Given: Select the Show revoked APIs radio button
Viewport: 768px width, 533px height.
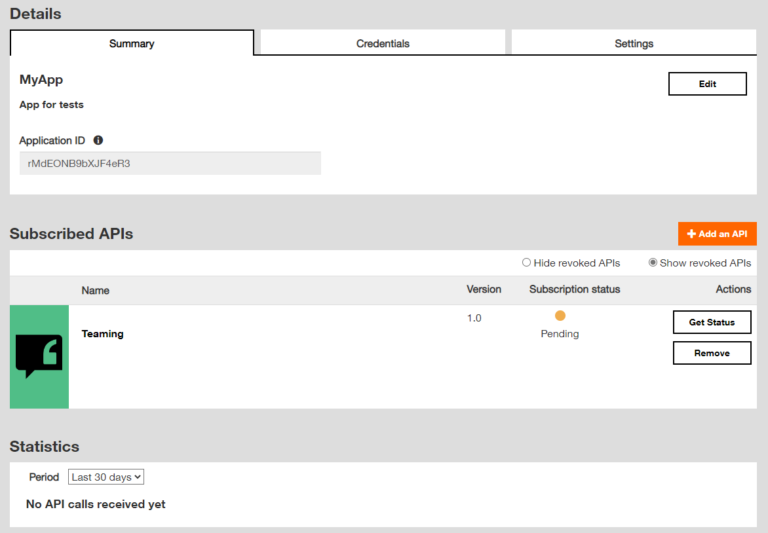Looking at the screenshot, I should click(653, 263).
